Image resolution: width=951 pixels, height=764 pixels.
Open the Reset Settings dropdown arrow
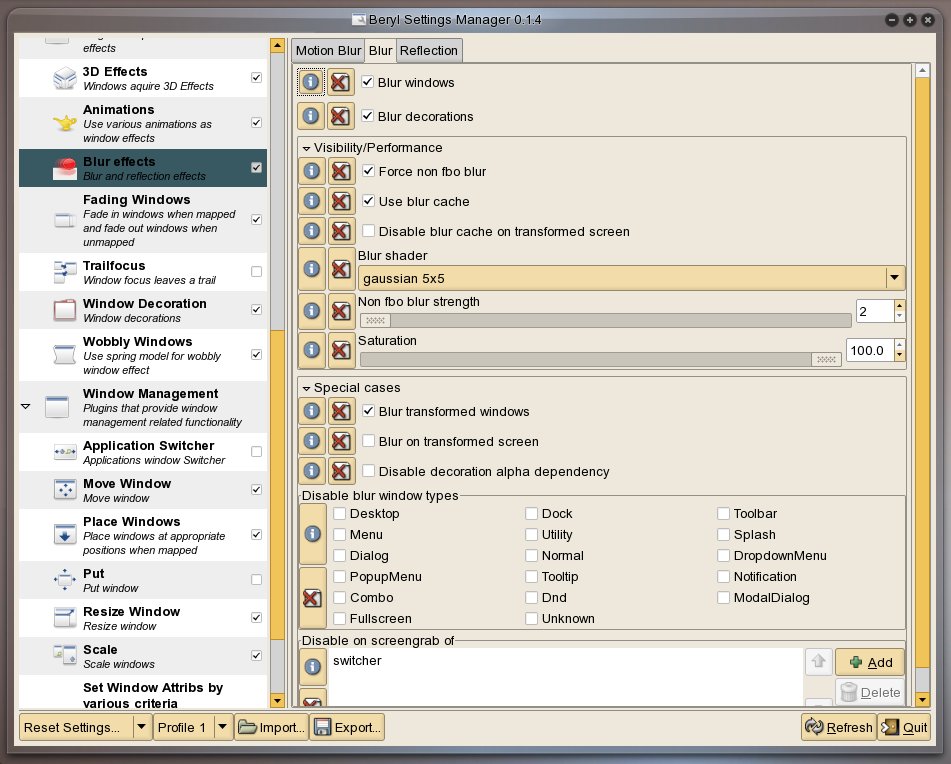[141, 727]
